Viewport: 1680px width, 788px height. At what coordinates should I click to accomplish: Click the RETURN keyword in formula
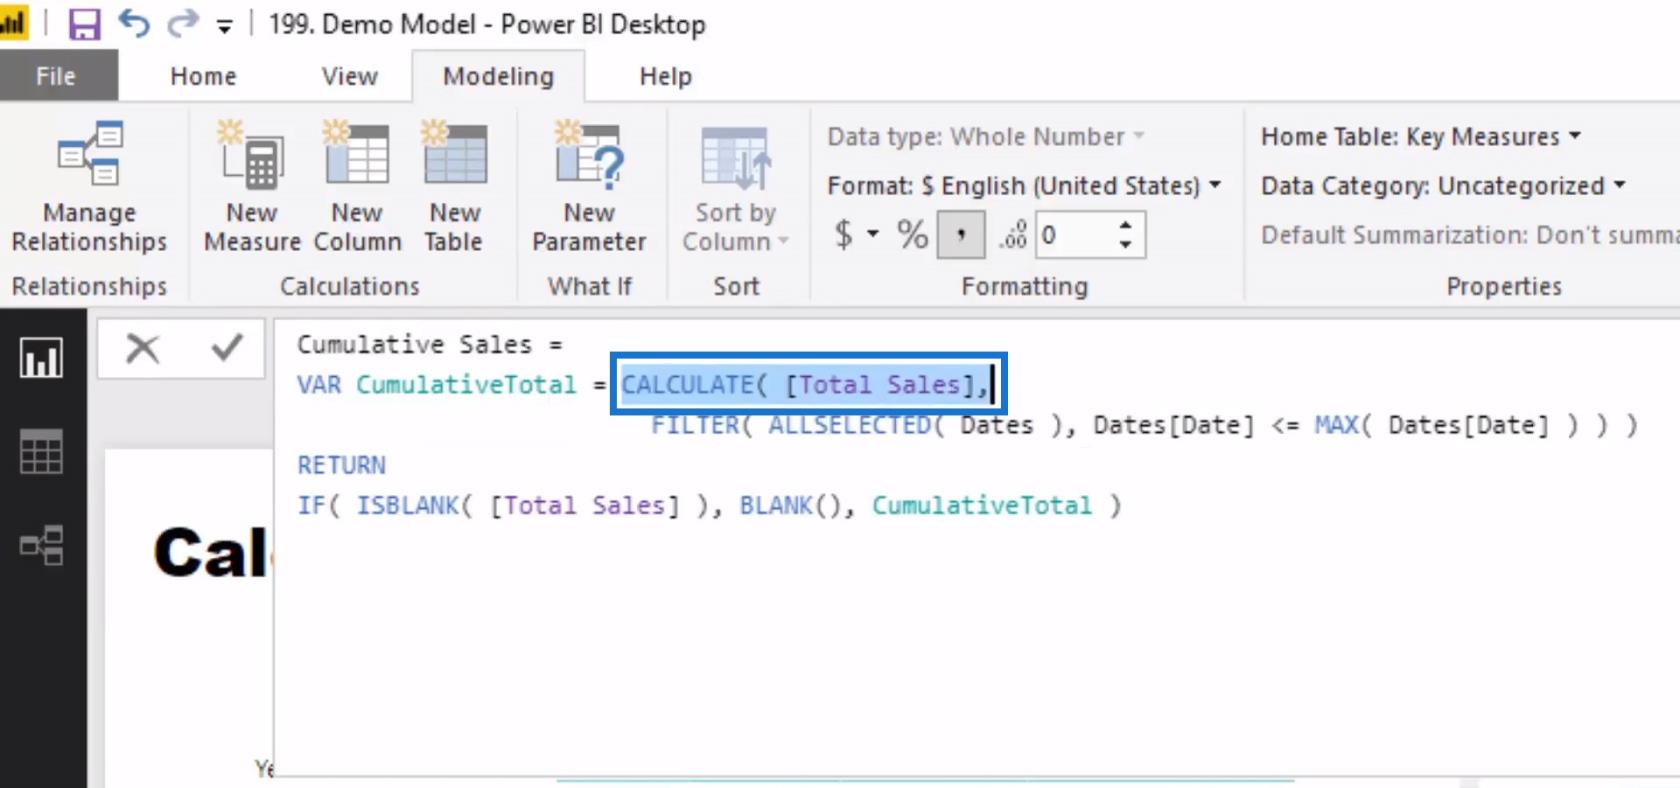pyautogui.click(x=341, y=465)
